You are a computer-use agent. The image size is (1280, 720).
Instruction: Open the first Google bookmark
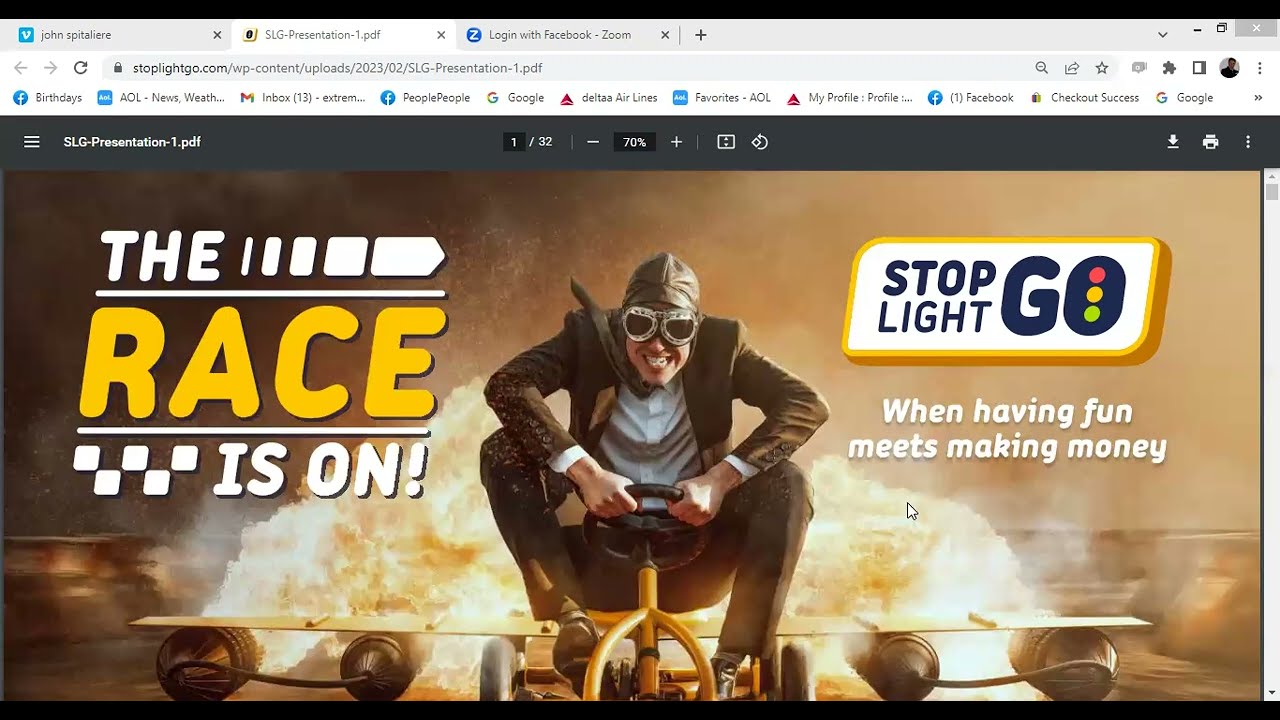(x=515, y=98)
